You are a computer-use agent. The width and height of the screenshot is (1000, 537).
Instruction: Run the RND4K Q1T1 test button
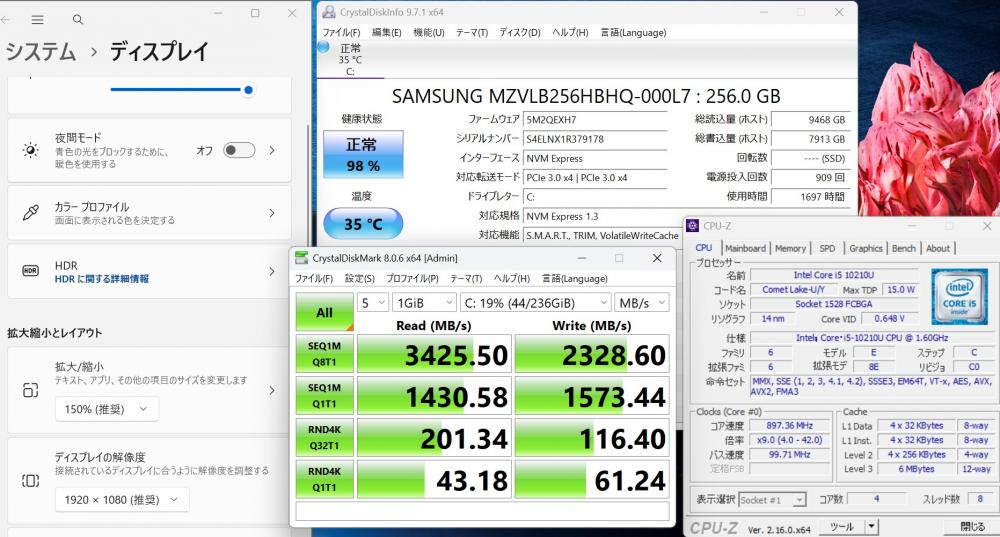pyautogui.click(x=324, y=479)
